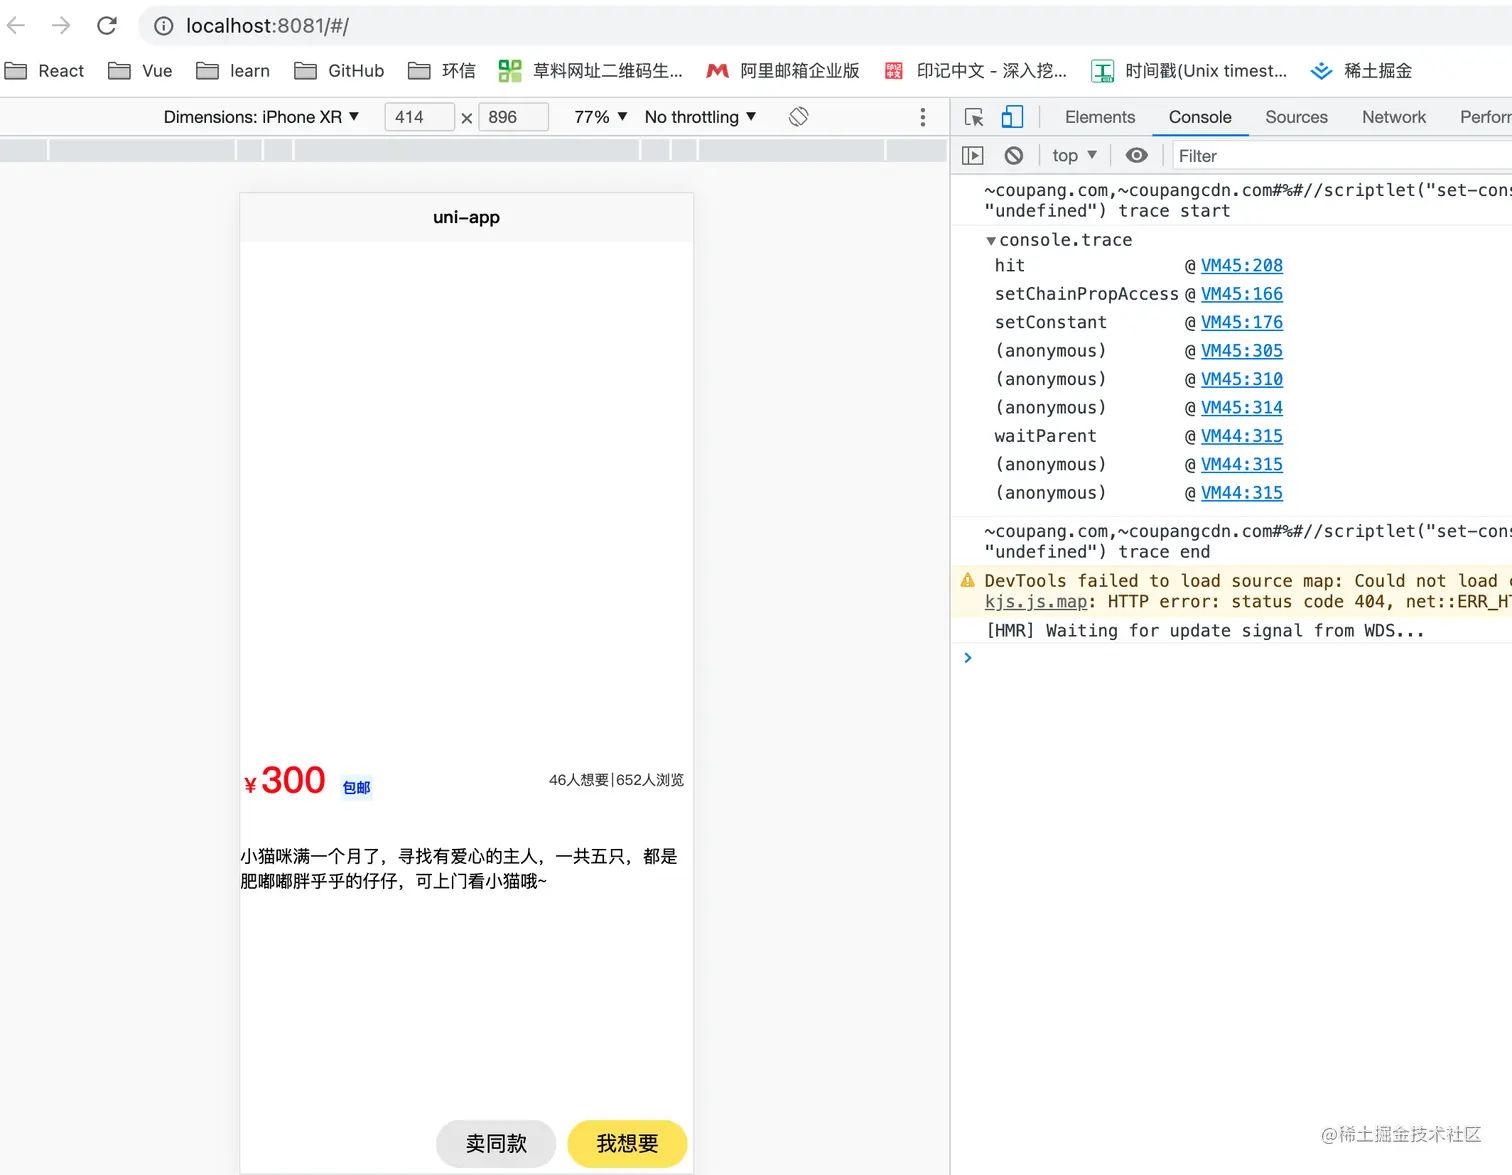Click the yellow 我想要 button

click(x=627, y=1143)
